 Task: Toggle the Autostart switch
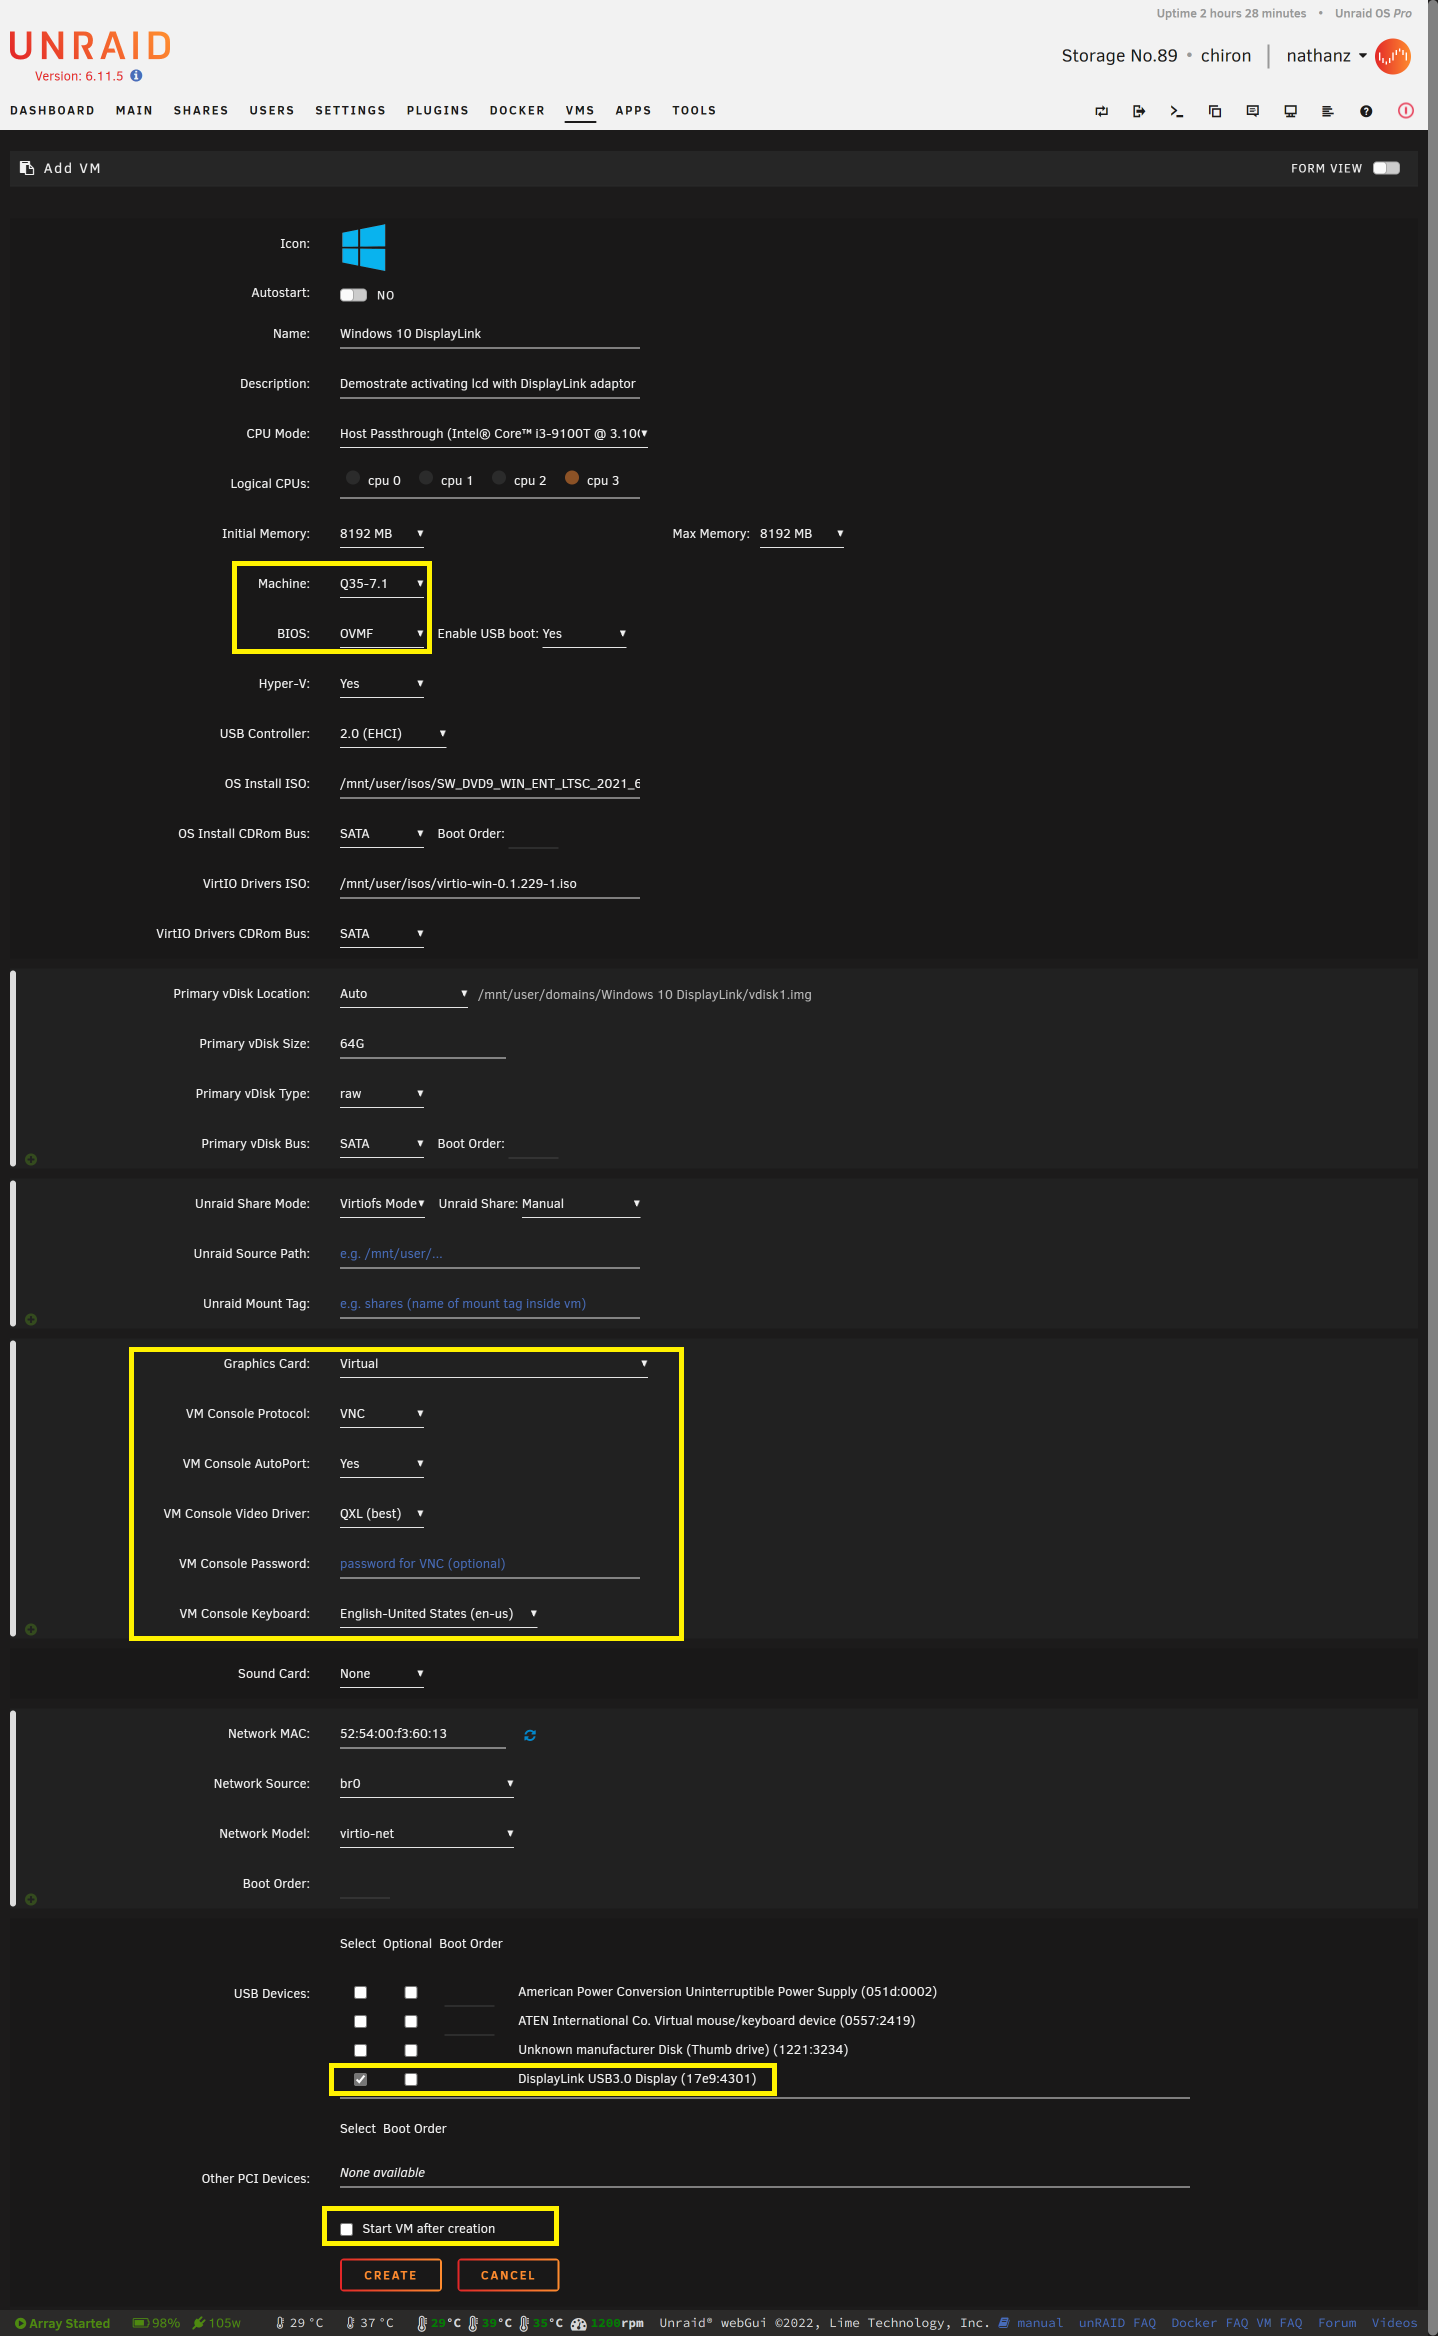pyautogui.click(x=353, y=295)
